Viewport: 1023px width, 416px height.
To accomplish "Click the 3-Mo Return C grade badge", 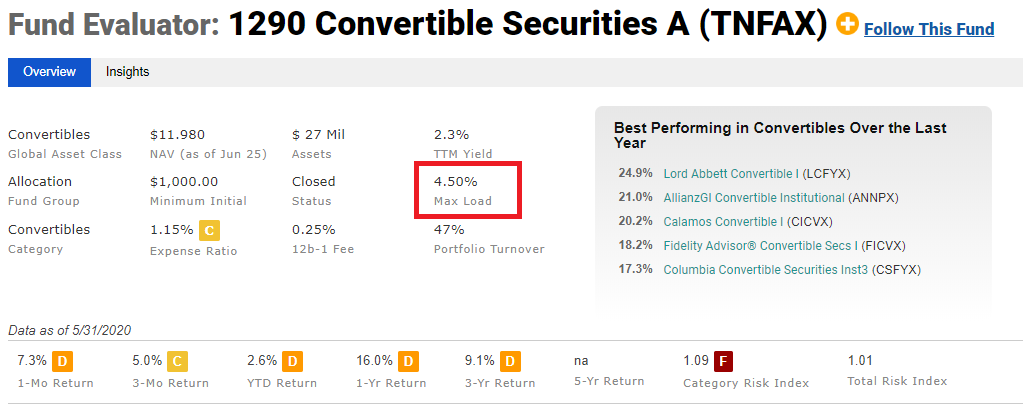I will (177, 361).
